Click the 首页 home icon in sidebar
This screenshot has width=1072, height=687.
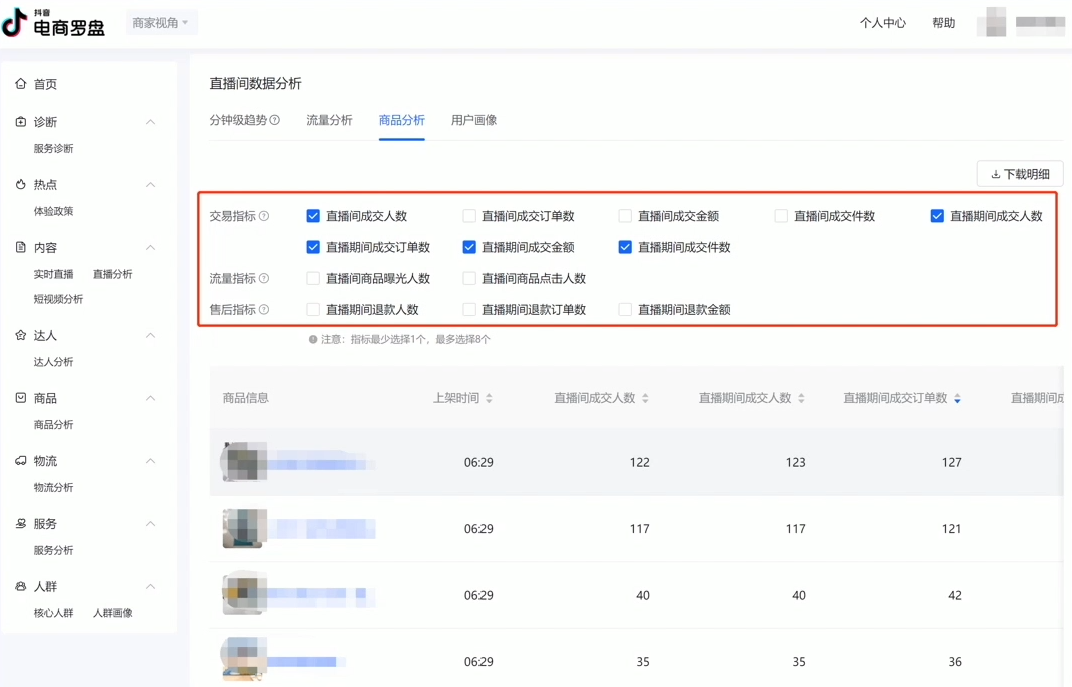[21, 83]
